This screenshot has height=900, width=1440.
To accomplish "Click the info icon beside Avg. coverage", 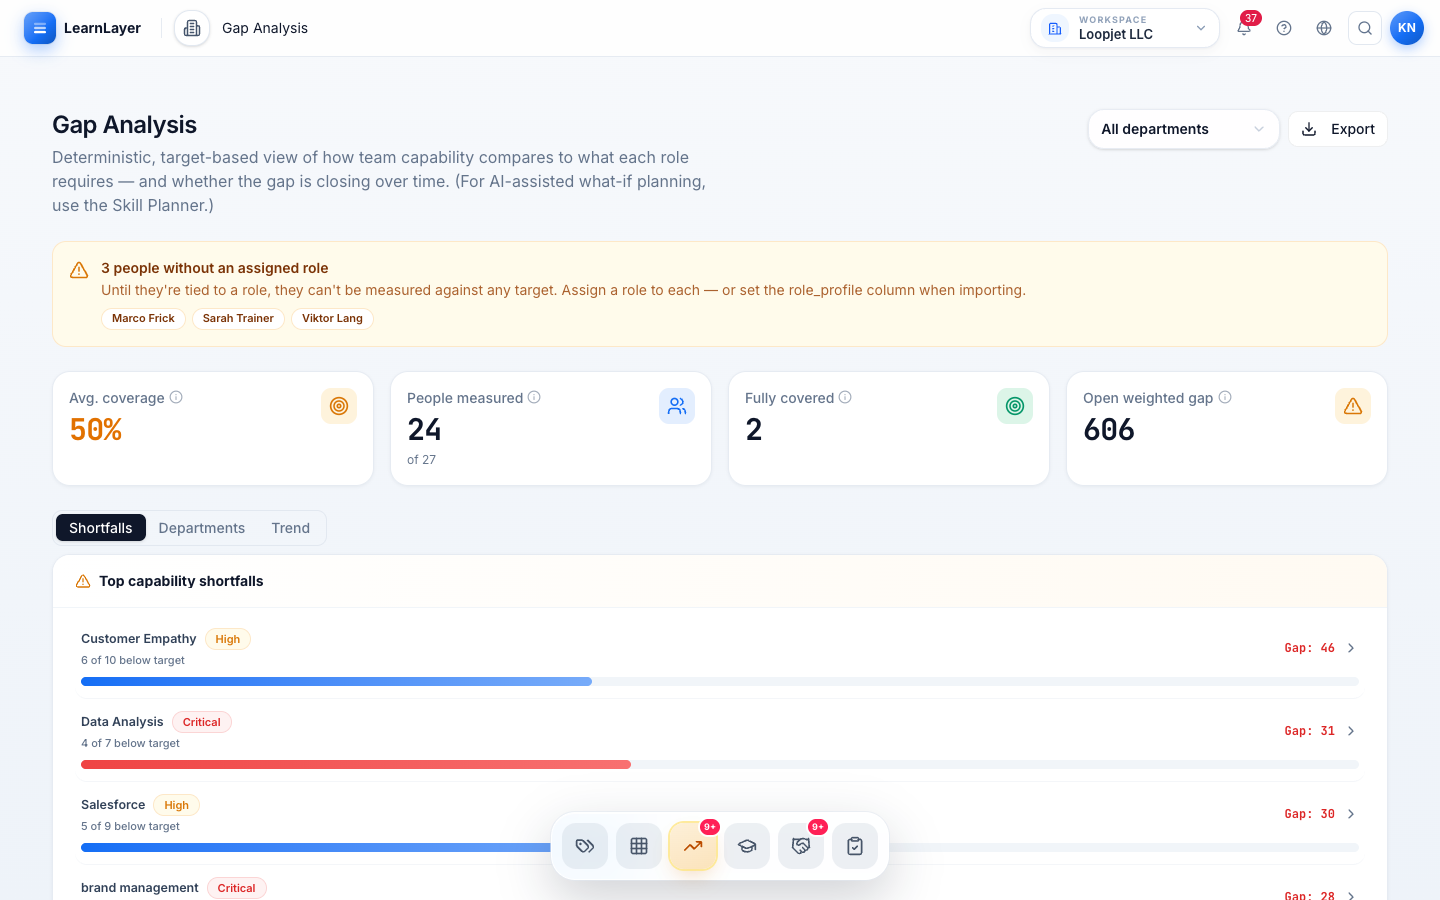I will 176,397.
